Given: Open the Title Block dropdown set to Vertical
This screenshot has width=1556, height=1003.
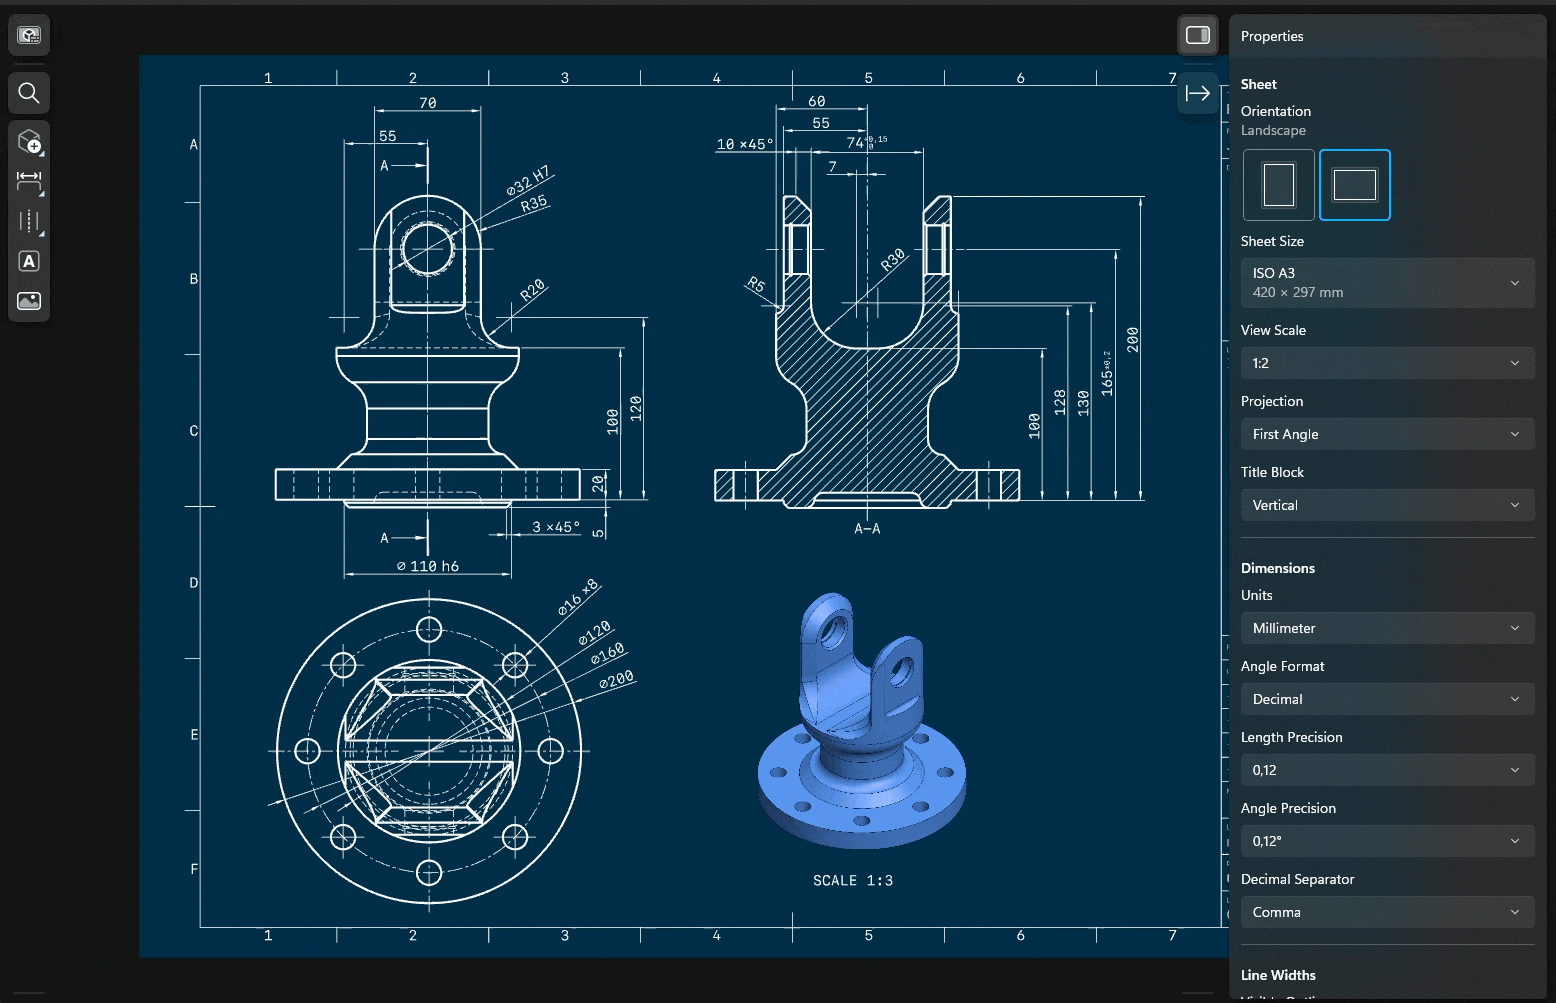Looking at the screenshot, I should pos(1387,504).
